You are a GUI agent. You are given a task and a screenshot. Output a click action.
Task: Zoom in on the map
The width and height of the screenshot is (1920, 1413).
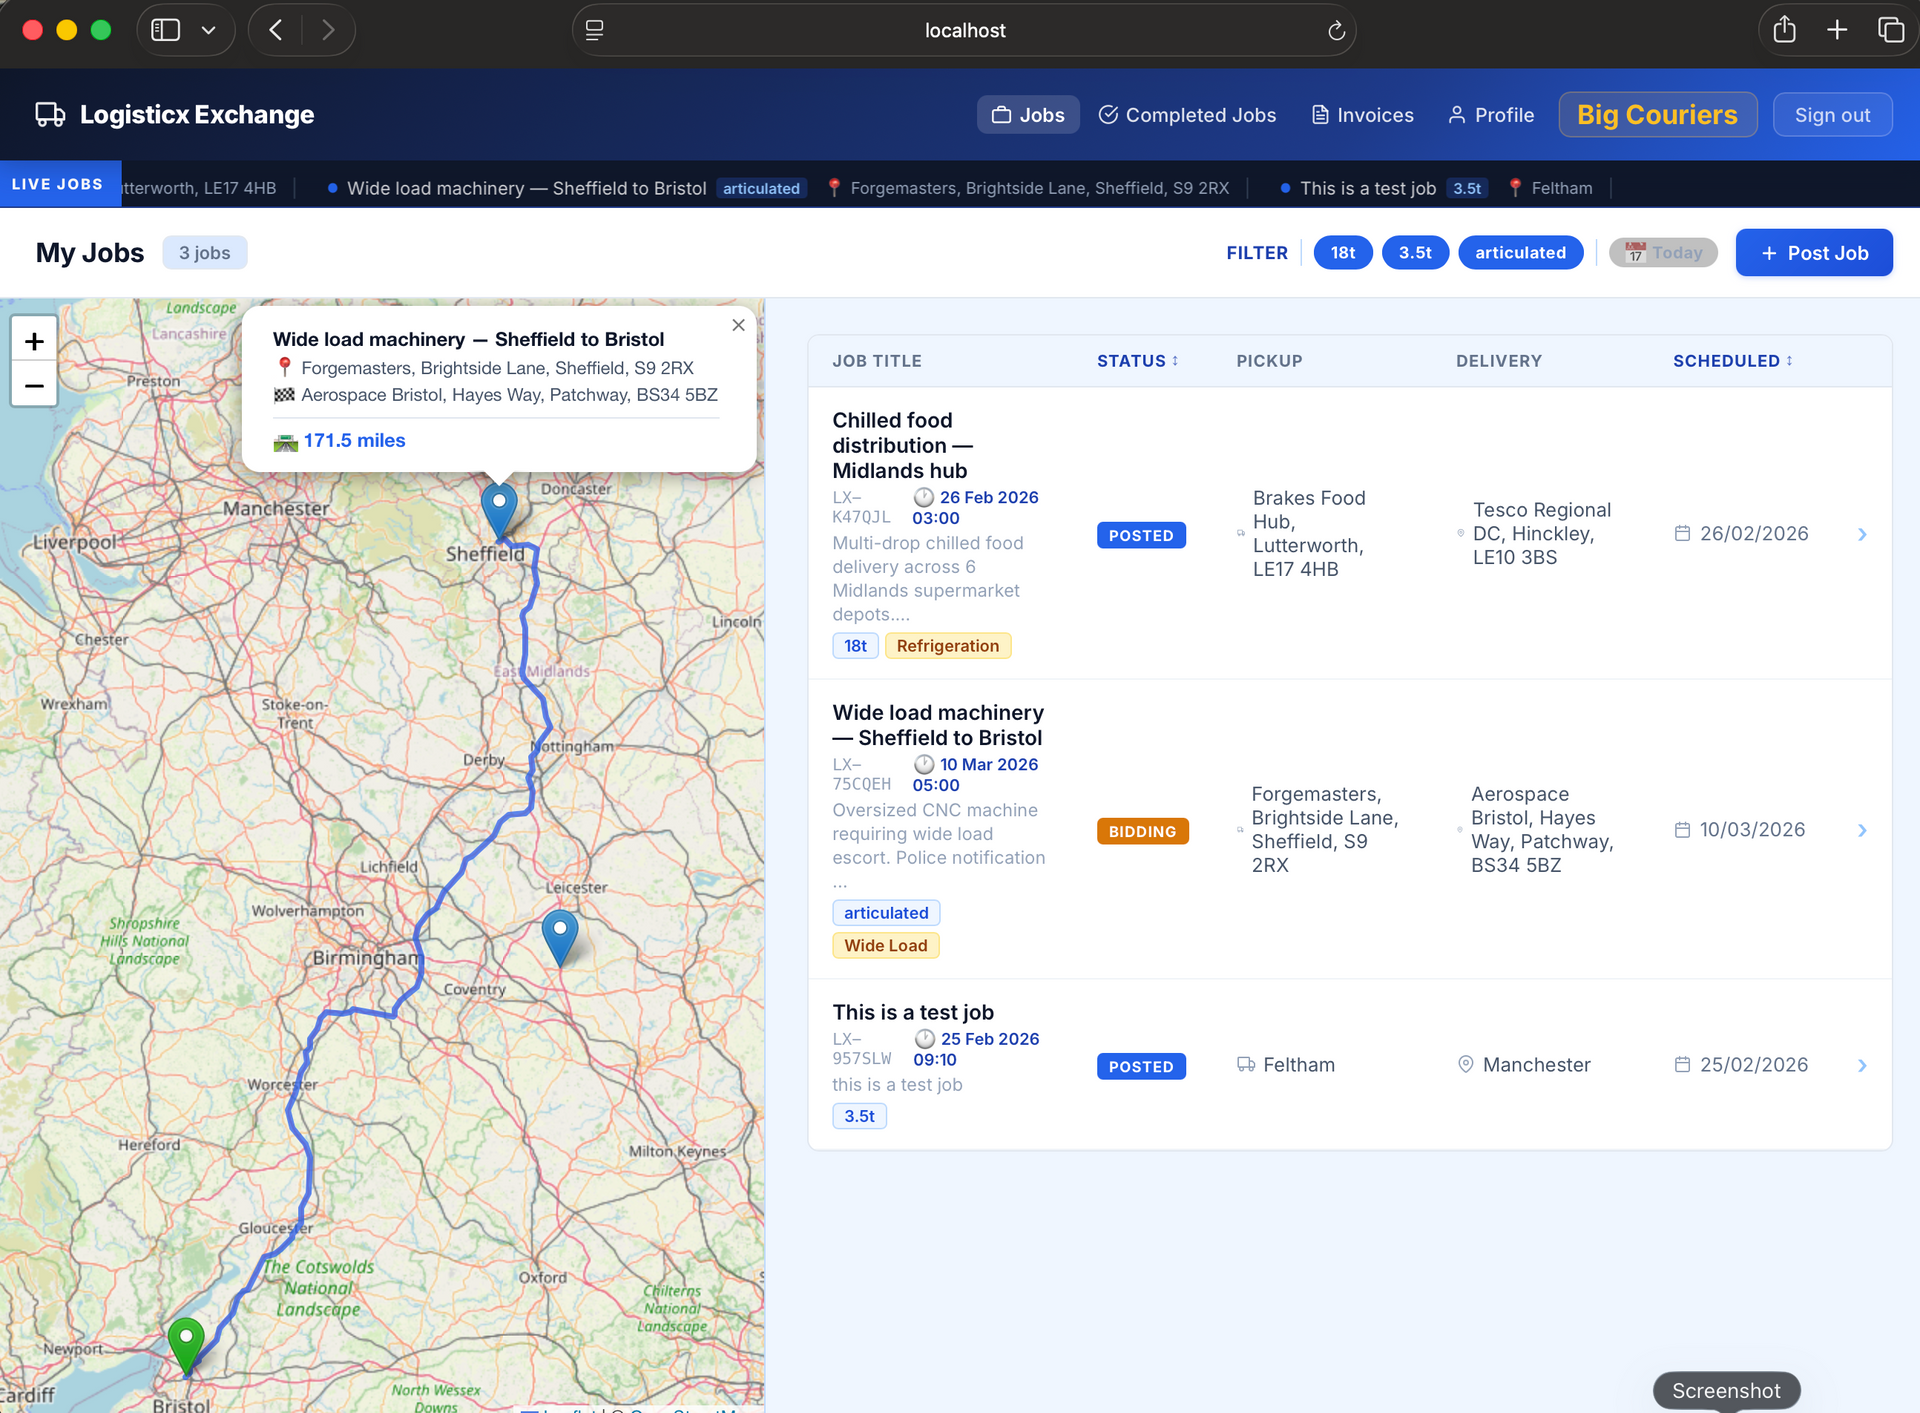pyautogui.click(x=34, y=341)
